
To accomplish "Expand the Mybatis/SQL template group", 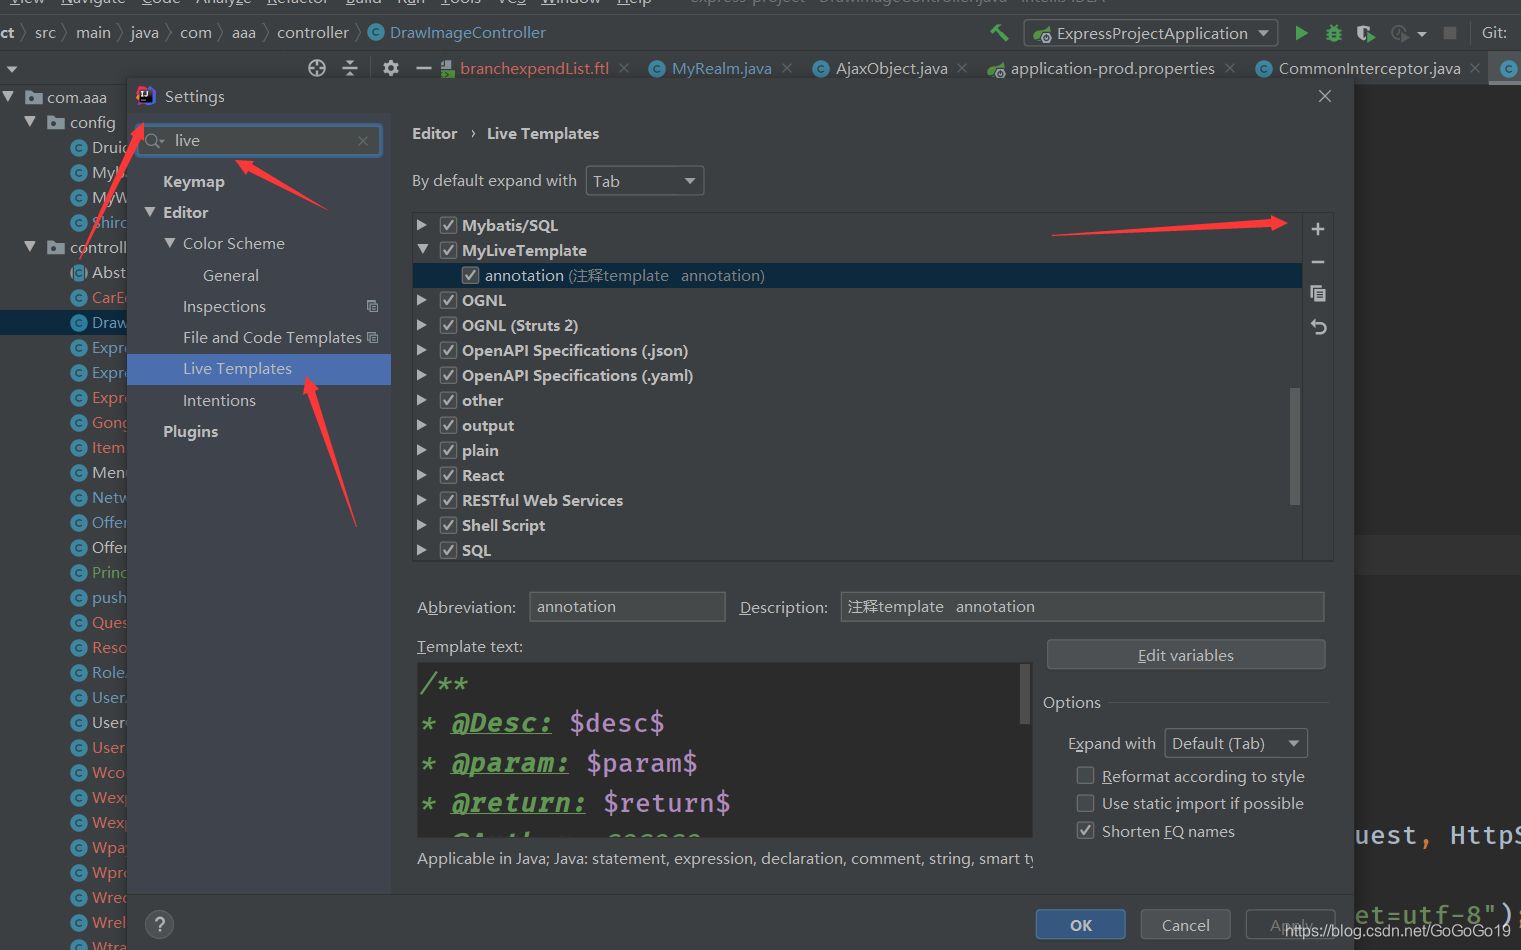I will [422, 225].
